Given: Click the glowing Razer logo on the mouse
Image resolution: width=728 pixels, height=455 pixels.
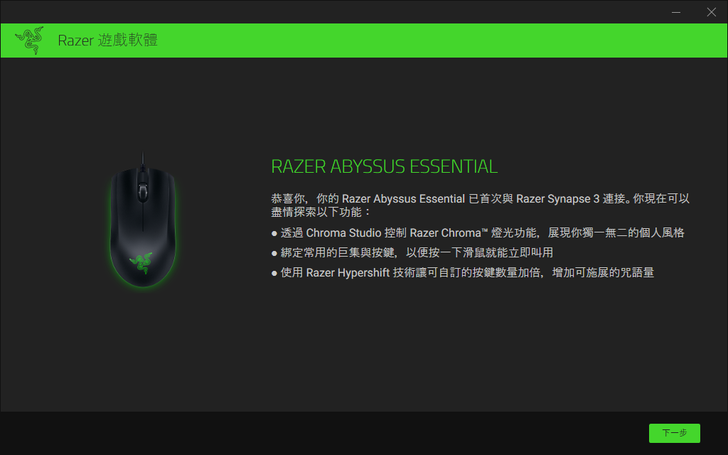Looking at the screenshot, I should point(141,262).
